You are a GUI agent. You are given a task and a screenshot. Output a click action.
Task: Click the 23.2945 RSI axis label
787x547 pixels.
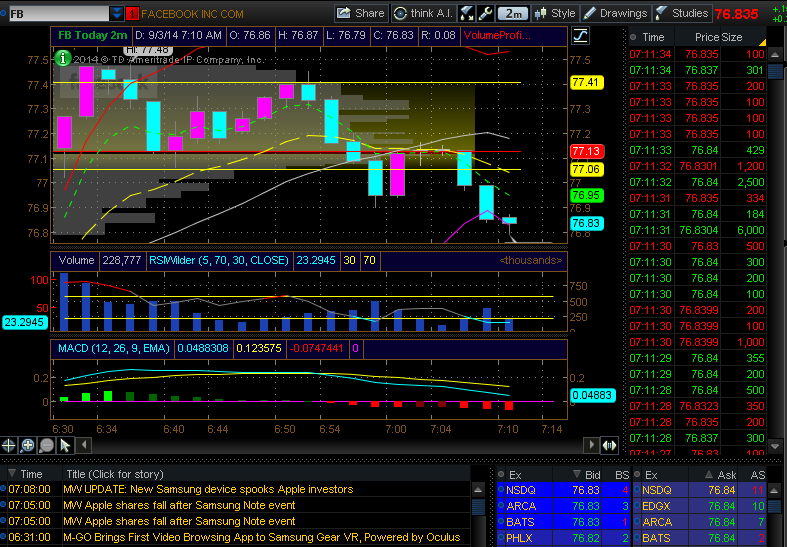coord(25,322)
